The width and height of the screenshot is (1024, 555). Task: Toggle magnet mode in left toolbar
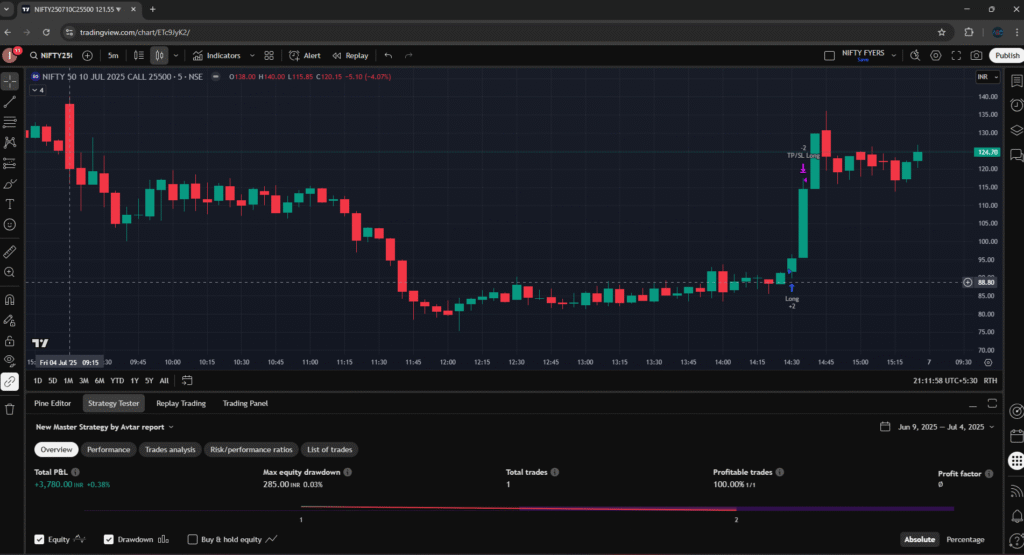(10, 300)
